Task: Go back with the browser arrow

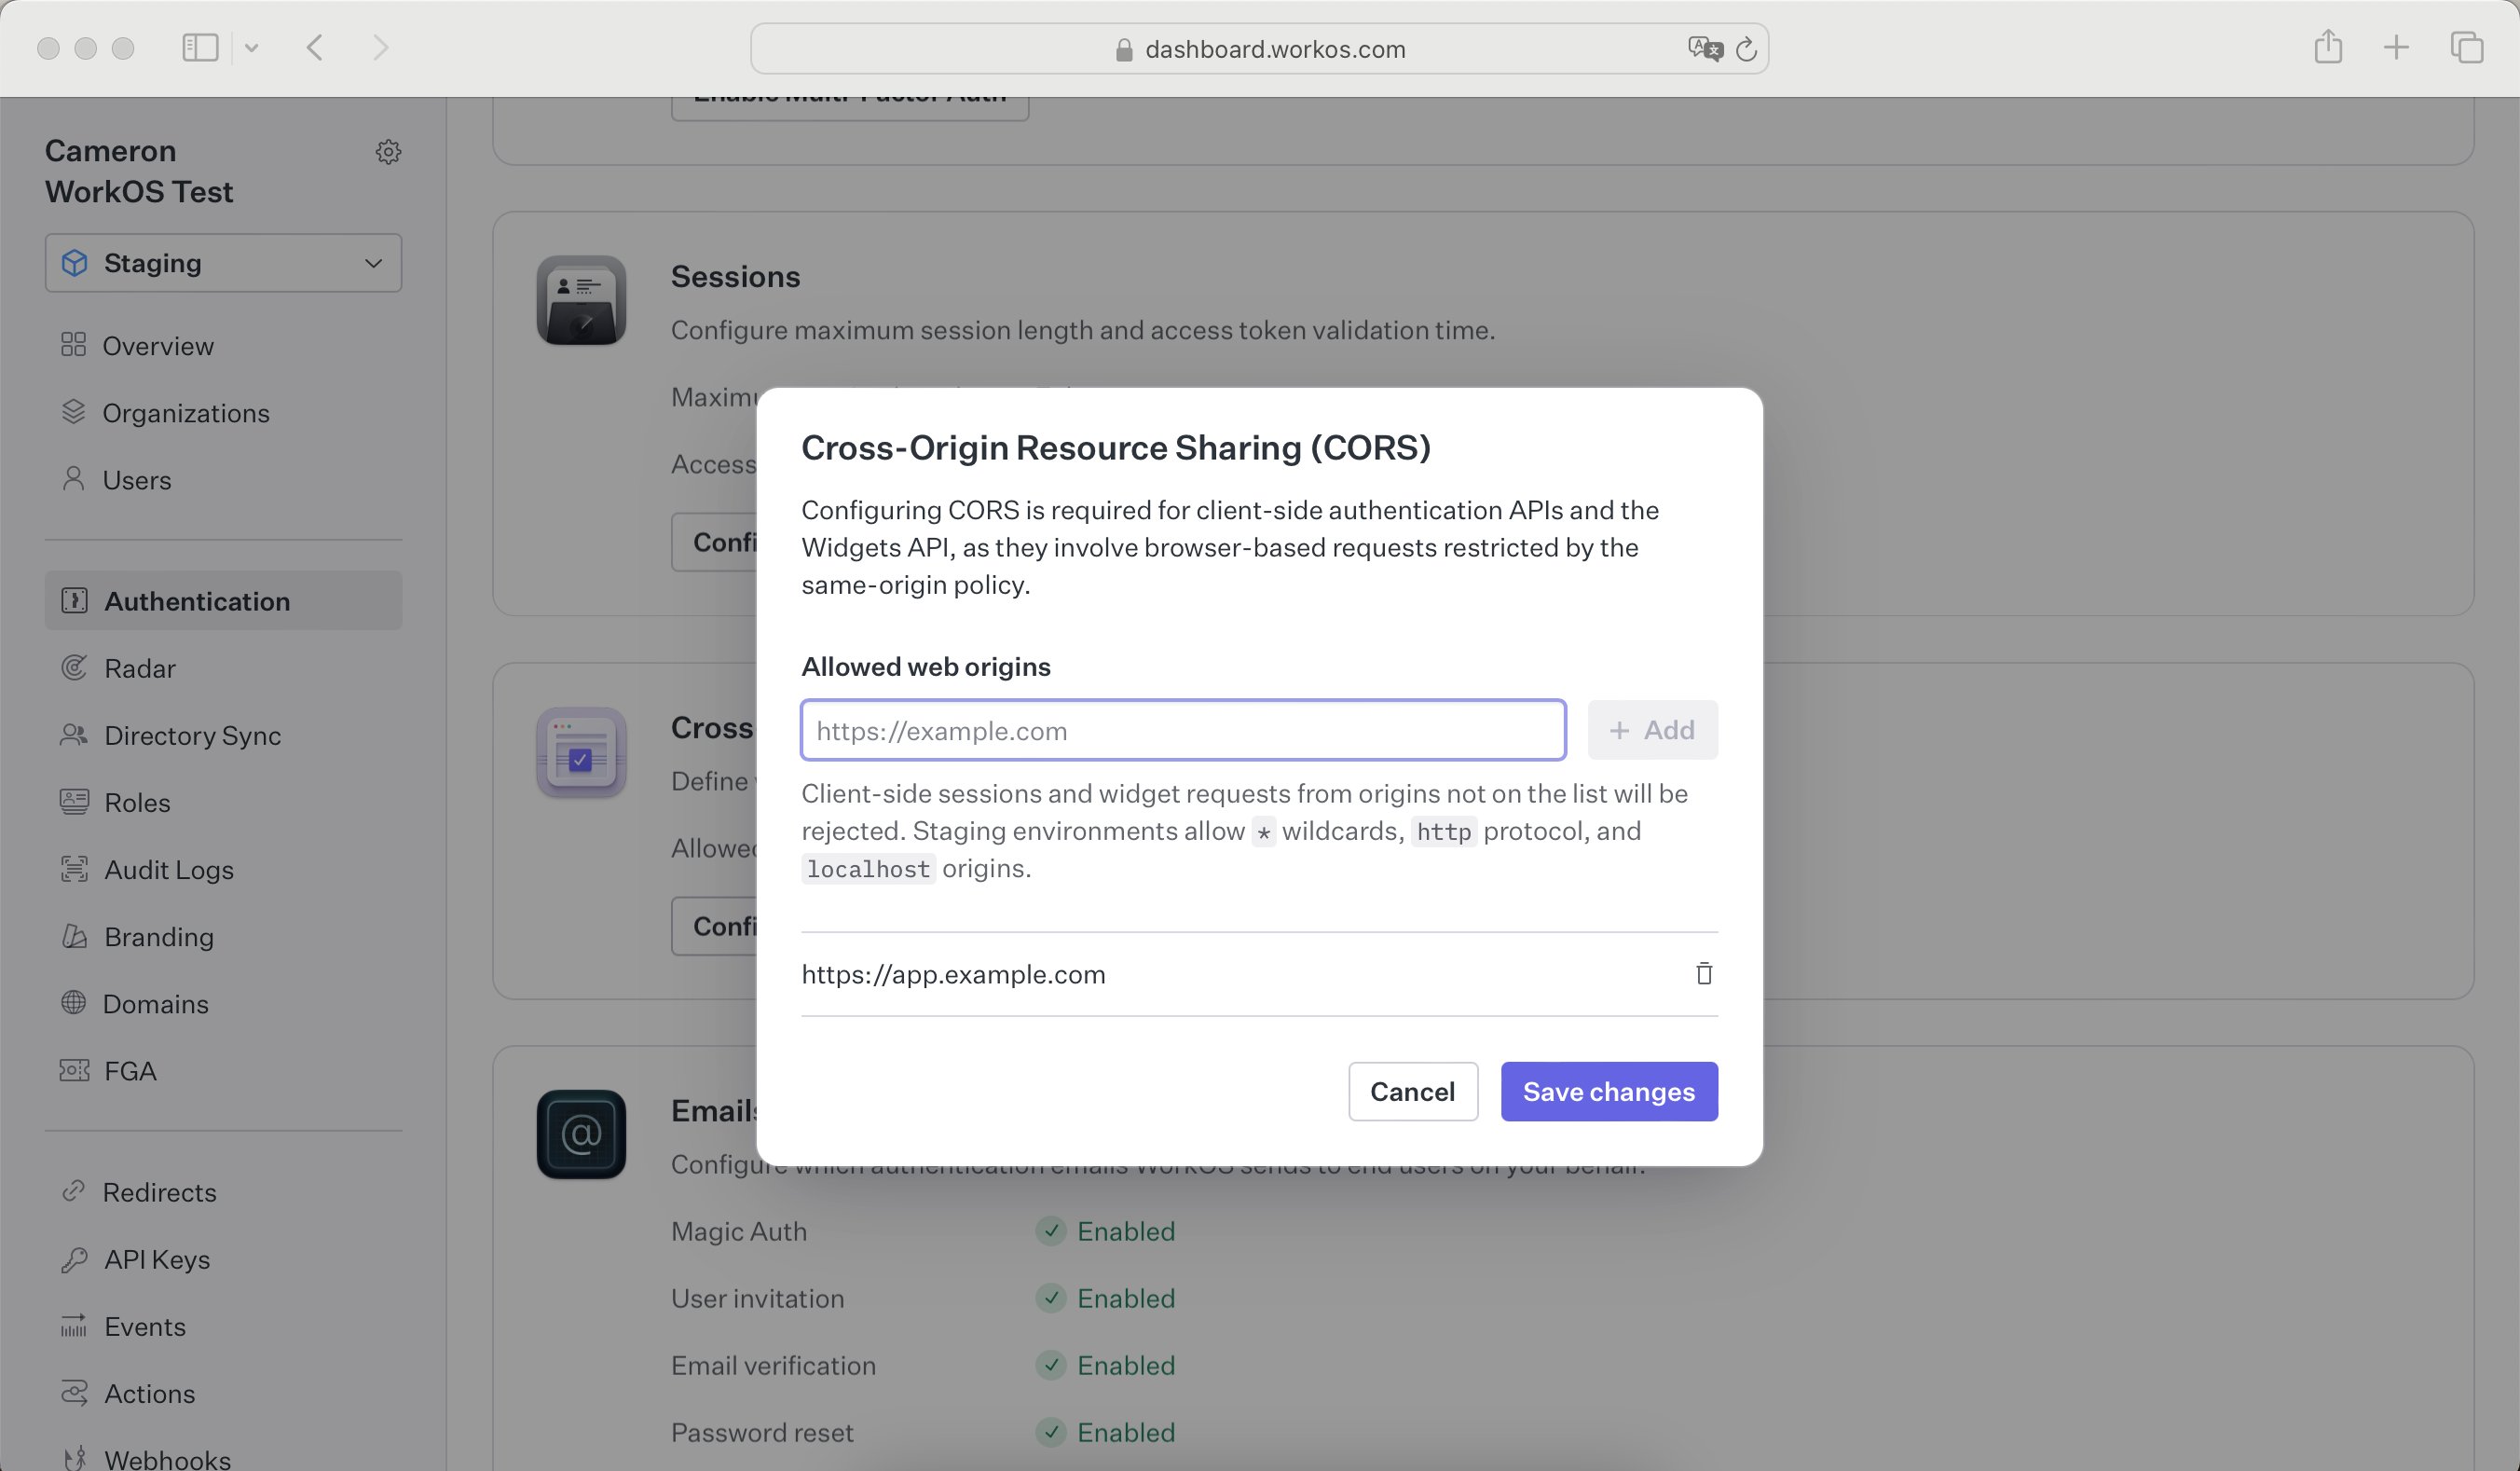Action: 315,47
